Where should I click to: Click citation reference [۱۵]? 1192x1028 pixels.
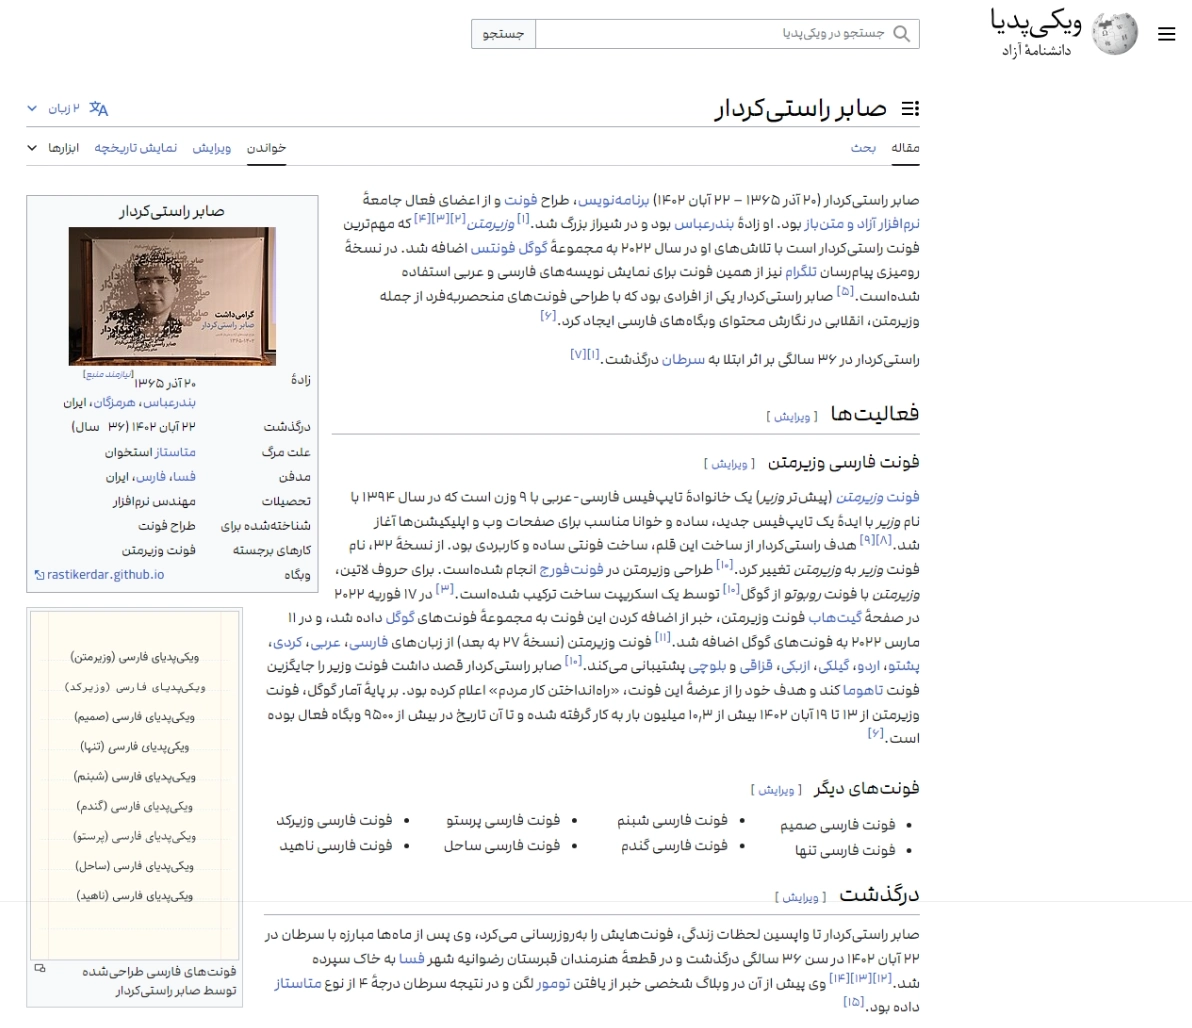click(854, 1002)
